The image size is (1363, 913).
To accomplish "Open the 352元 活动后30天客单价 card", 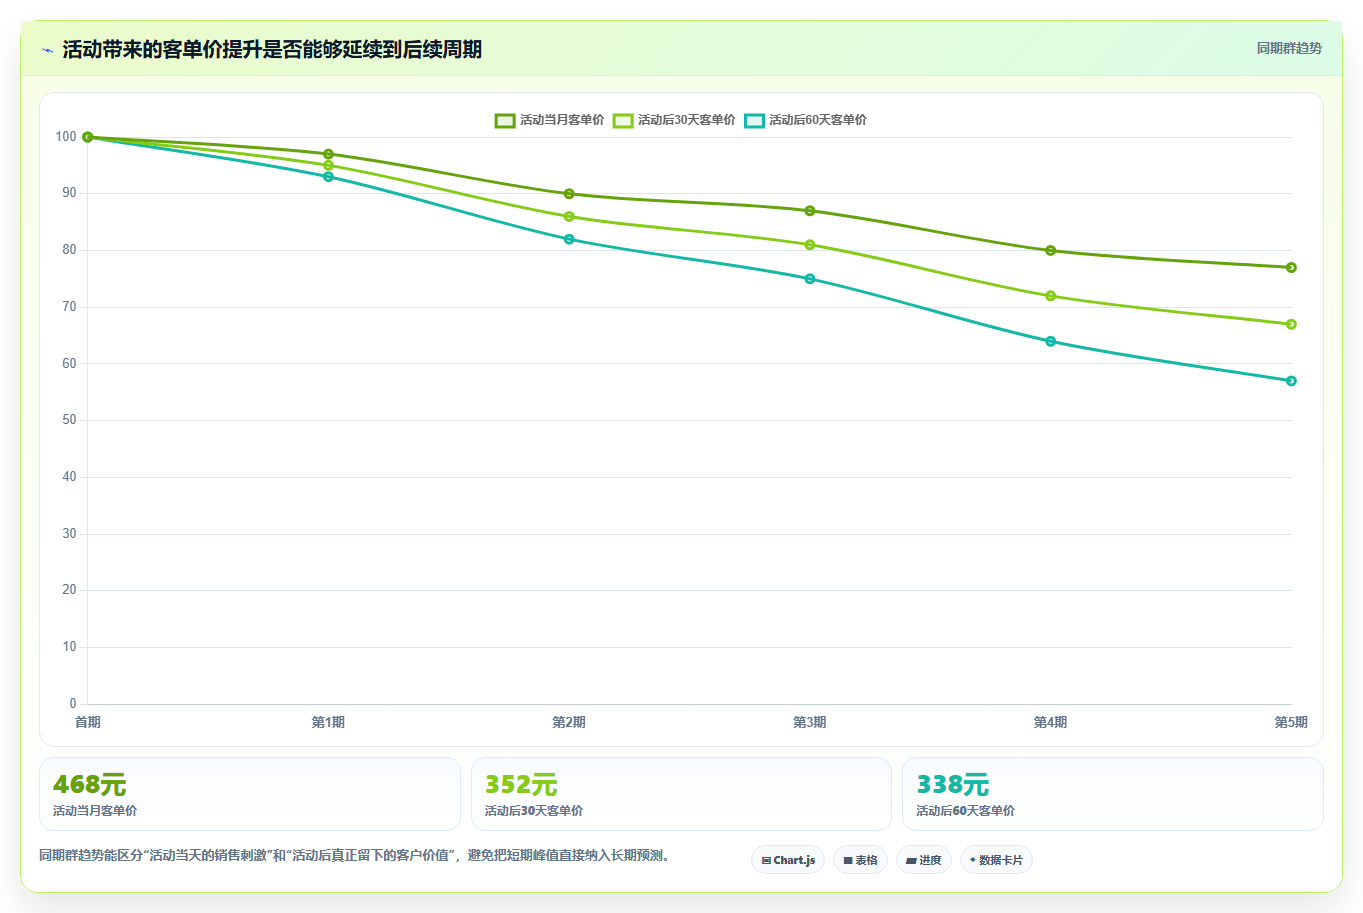I will (681, 794).
